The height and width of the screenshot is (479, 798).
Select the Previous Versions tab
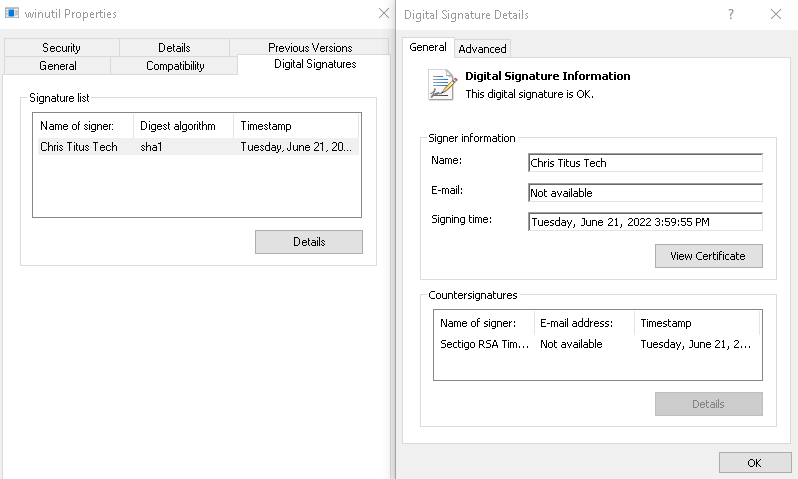pos(310,47)
